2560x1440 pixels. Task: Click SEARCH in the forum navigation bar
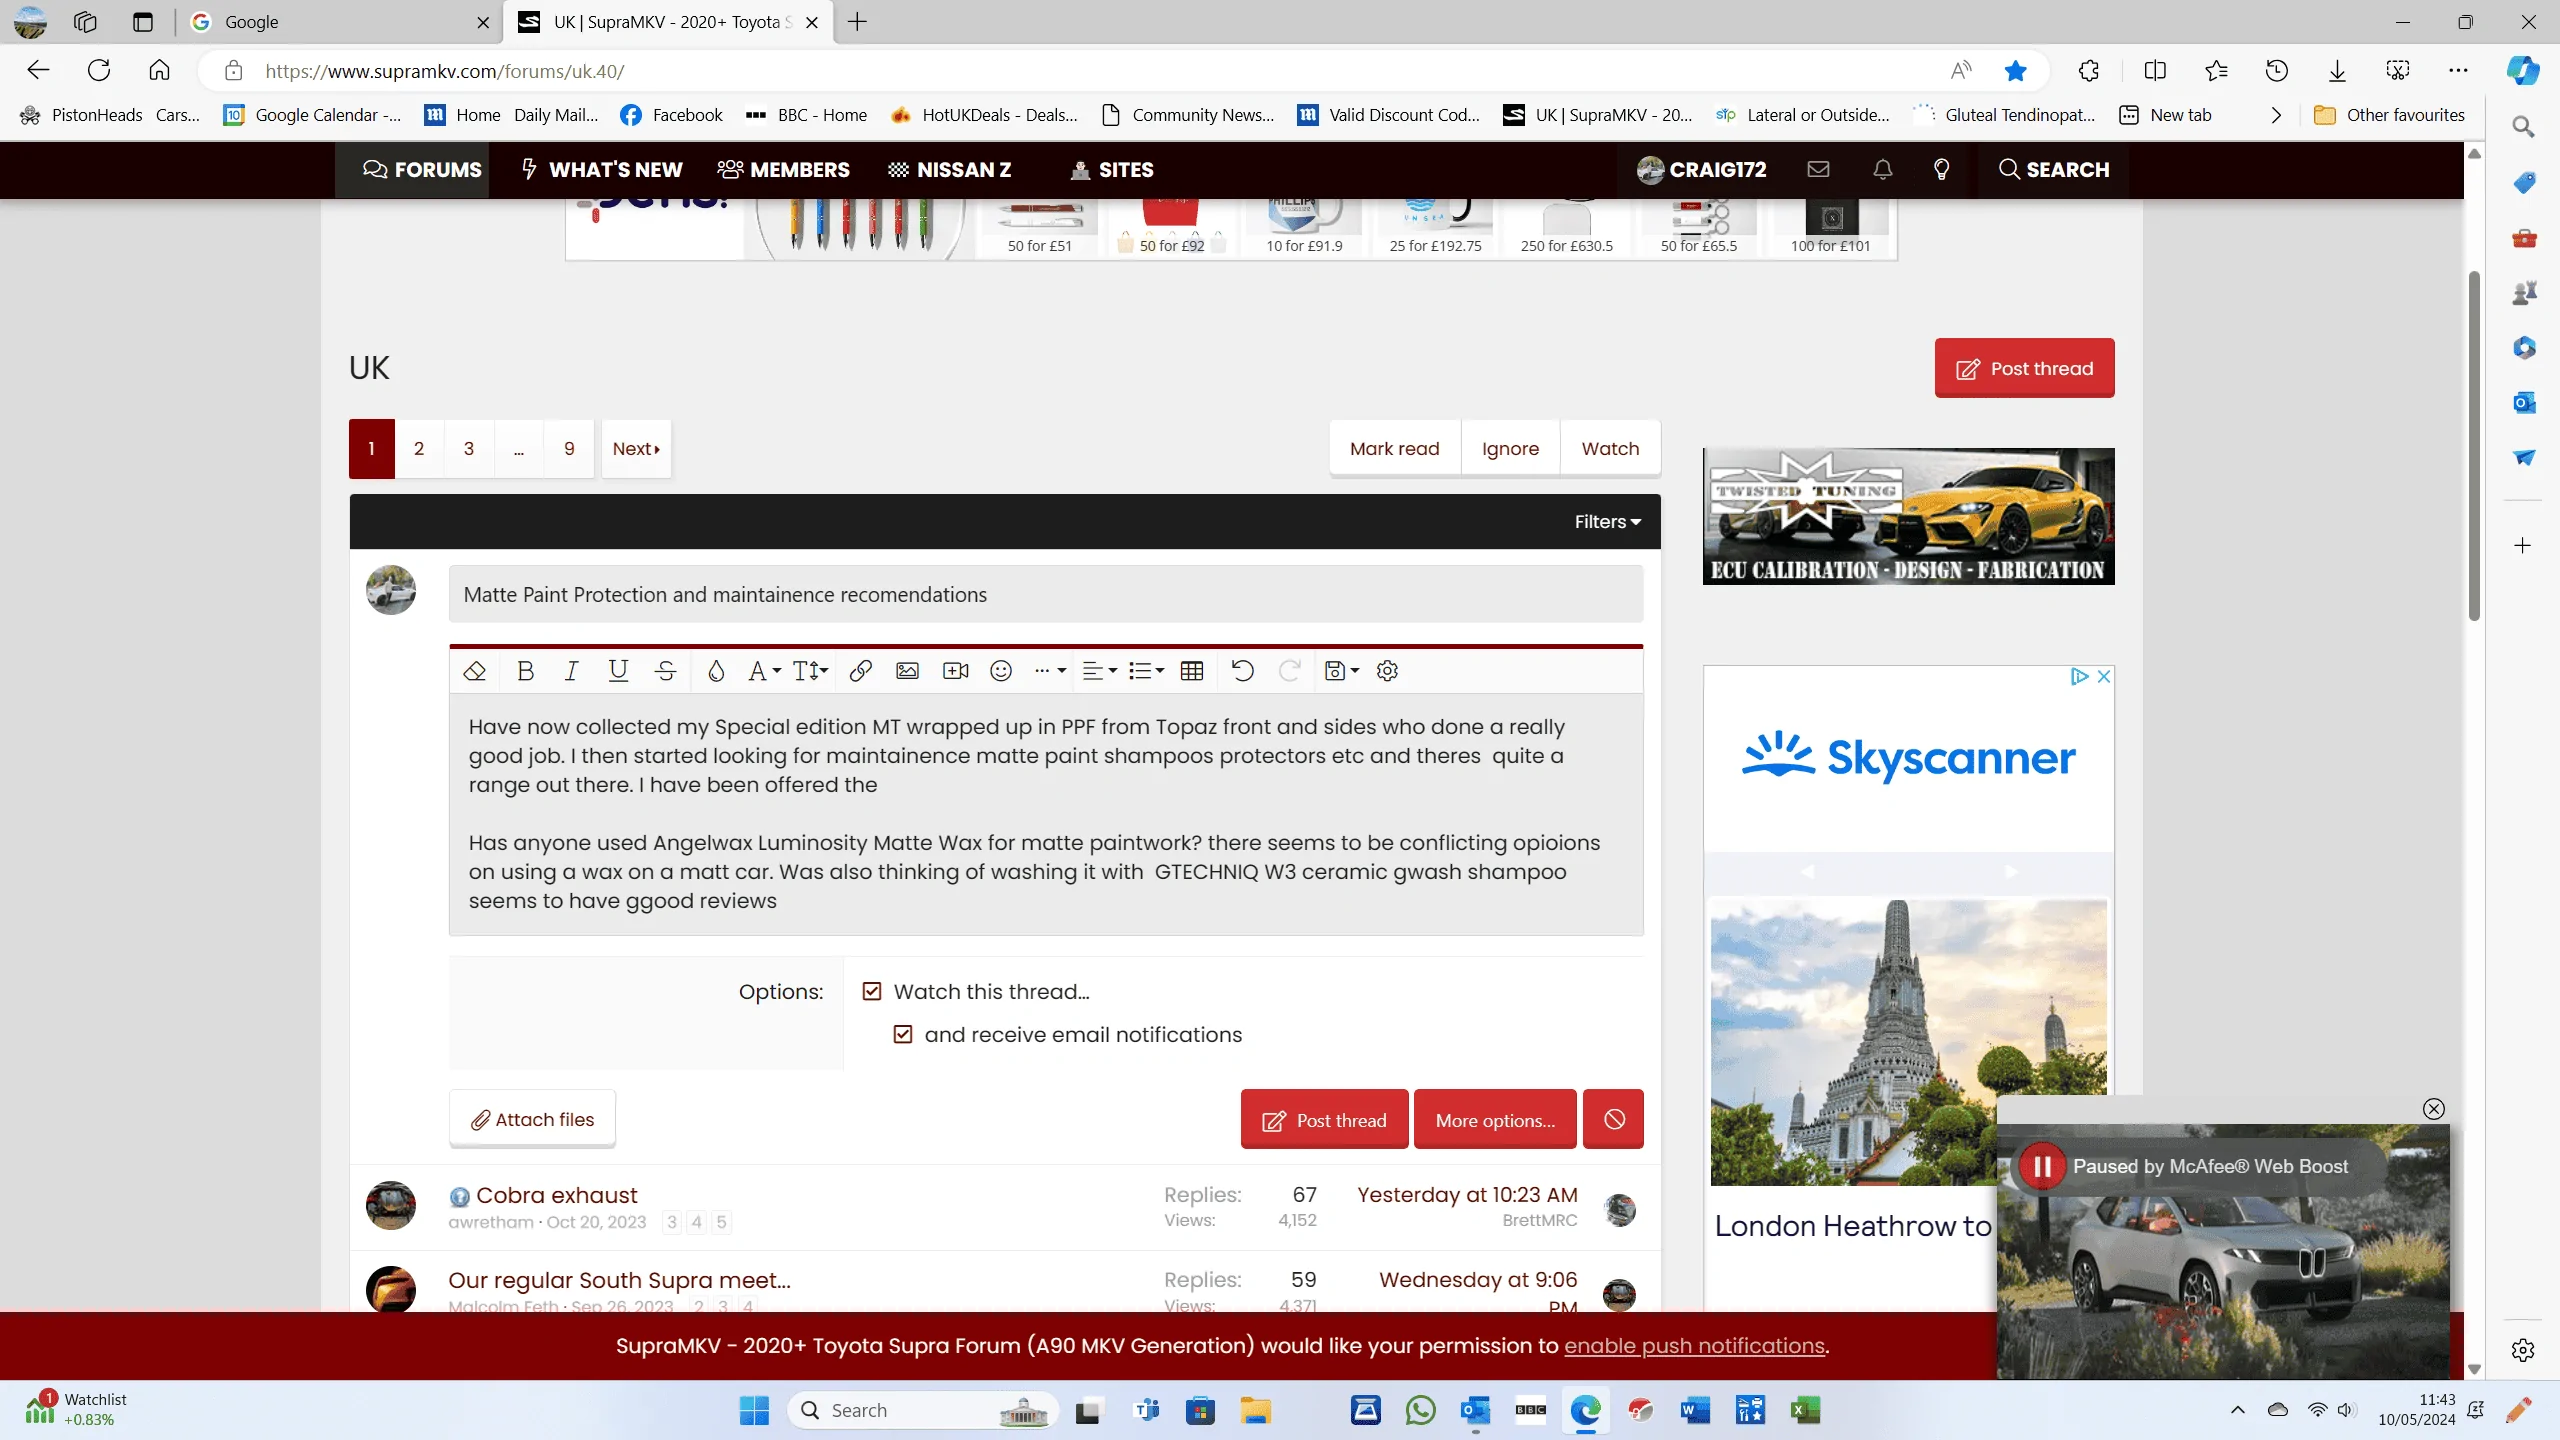(x=2054, y=169)
